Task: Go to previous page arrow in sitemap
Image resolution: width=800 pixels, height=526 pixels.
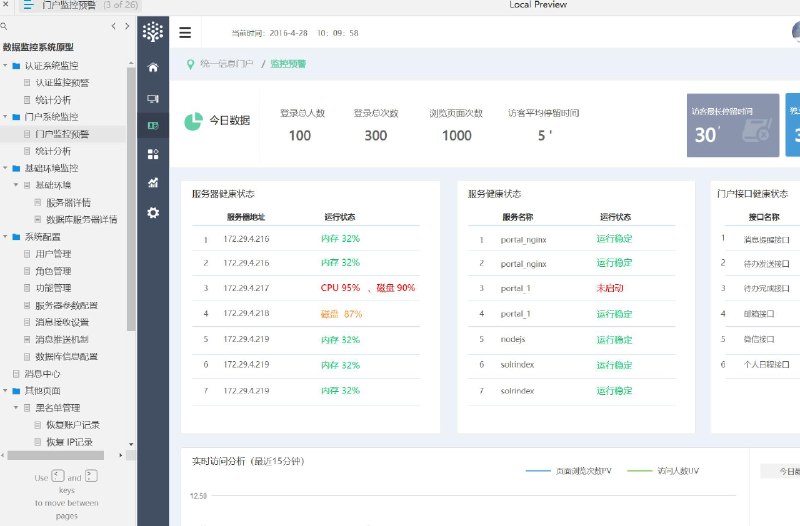Action: point(113,26)
